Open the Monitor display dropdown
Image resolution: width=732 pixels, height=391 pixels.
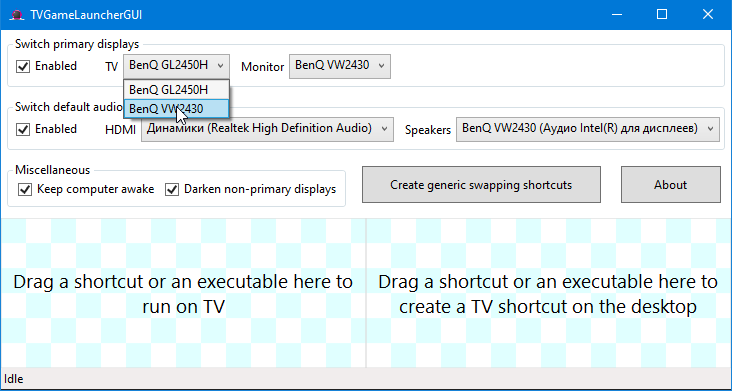[x=340, y=66]
